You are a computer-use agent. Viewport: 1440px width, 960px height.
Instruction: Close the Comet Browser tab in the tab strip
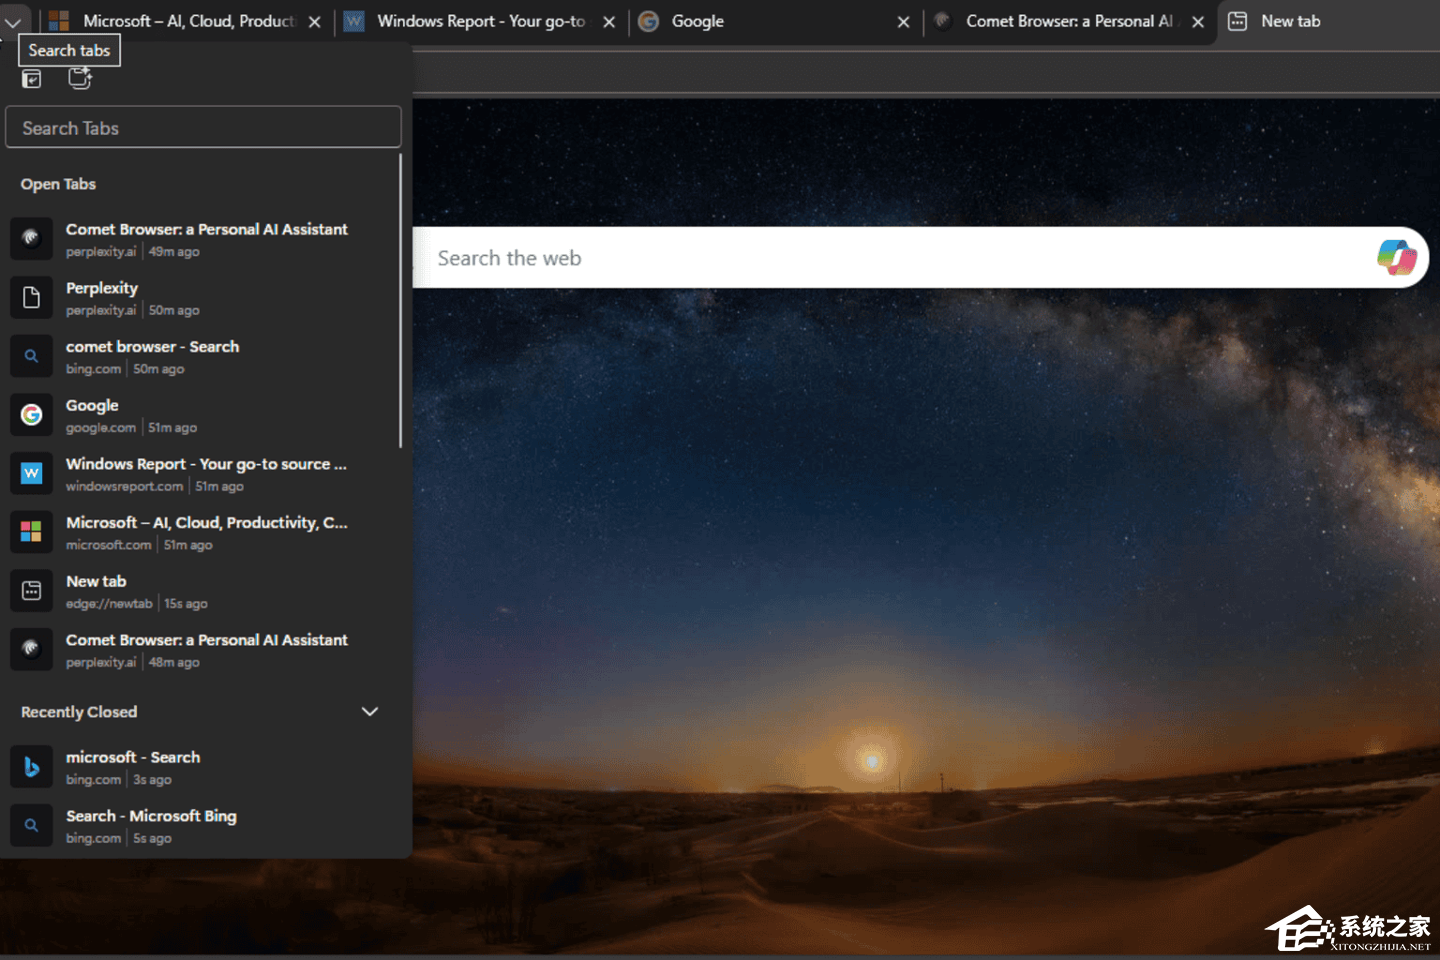1197,22
